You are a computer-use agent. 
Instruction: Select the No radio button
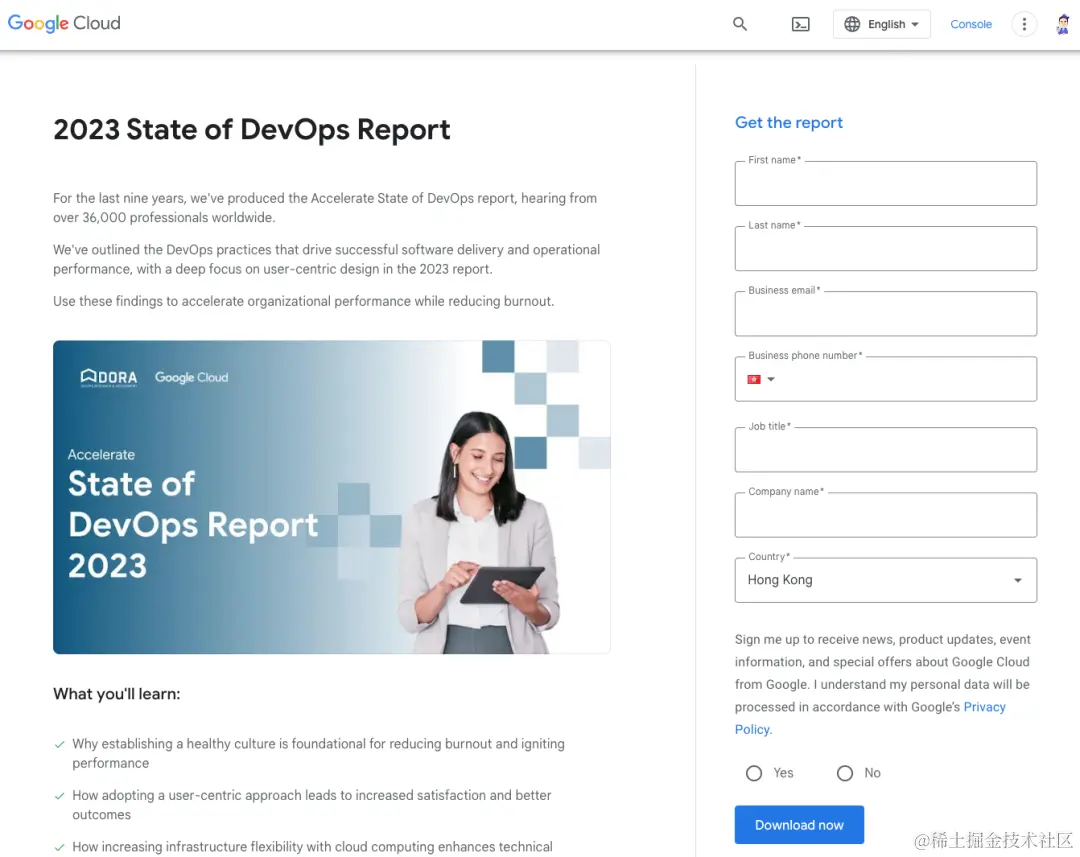pos(845,773)
